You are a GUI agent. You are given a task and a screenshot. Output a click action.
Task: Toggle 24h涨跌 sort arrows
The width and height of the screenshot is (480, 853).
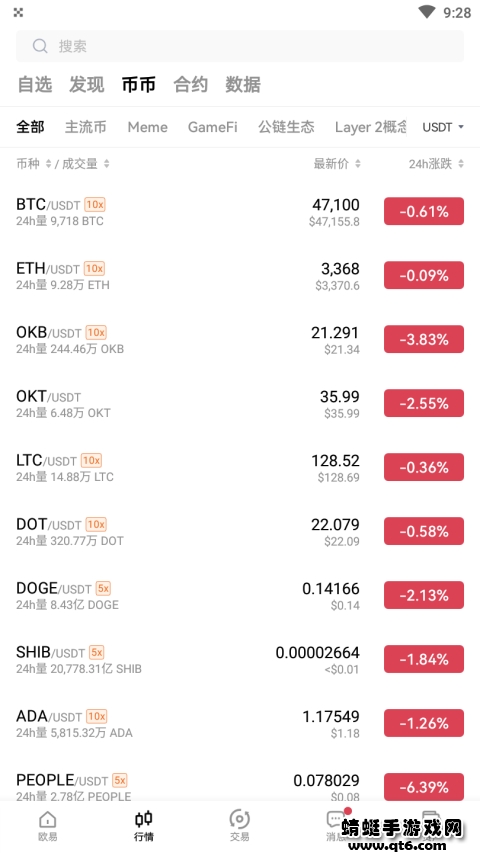(x=460, y=164)
